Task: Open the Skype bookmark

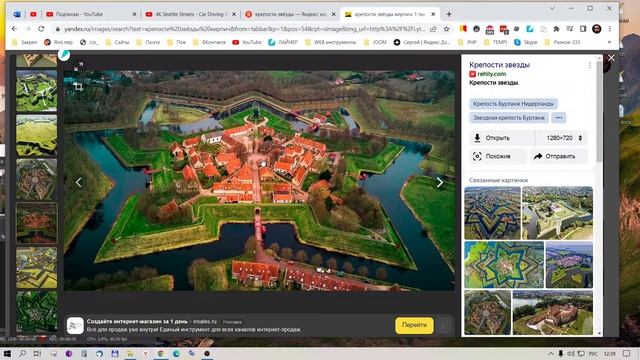Action: tap(526, 42)
